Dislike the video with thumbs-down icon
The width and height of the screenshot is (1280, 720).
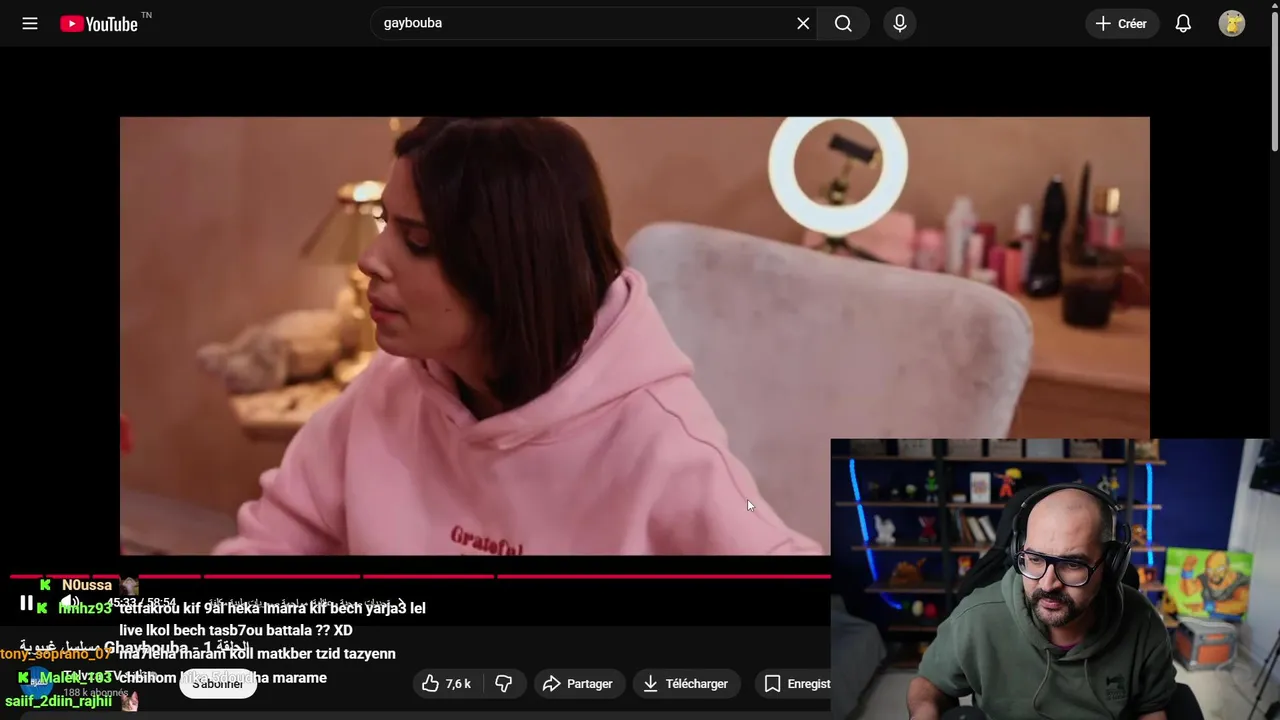pos(504,684)
